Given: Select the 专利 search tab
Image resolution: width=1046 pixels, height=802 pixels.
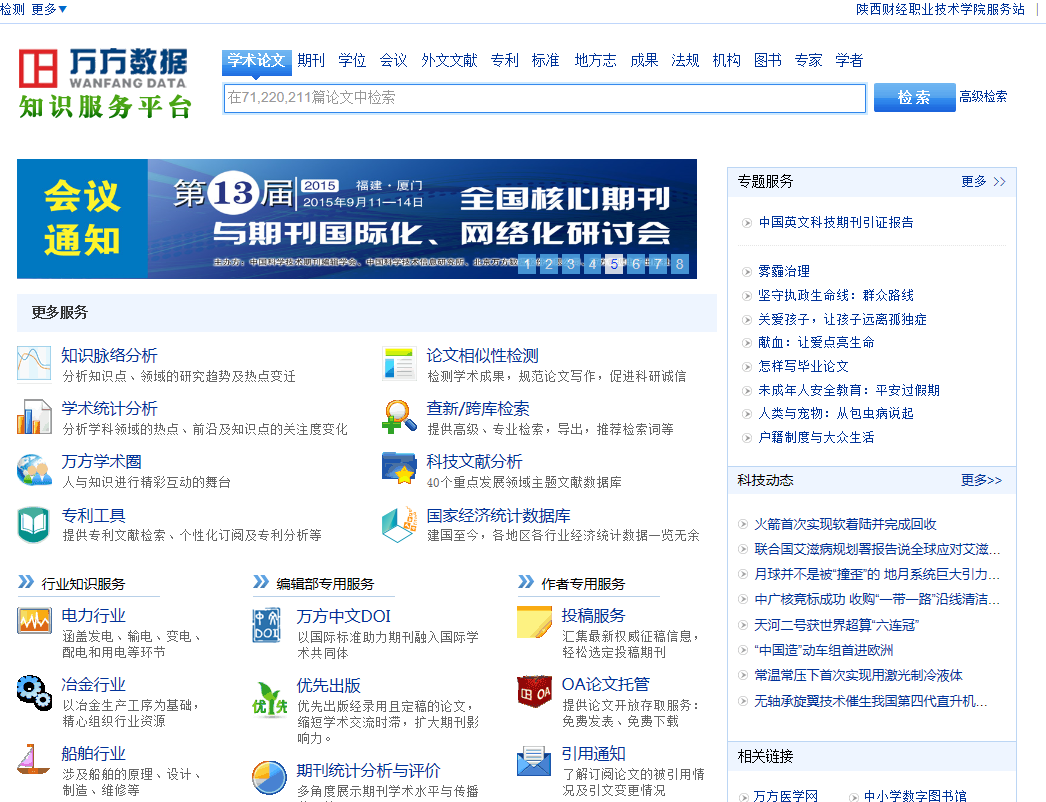Looking at the screenshot, I should (x=505, y=61).
